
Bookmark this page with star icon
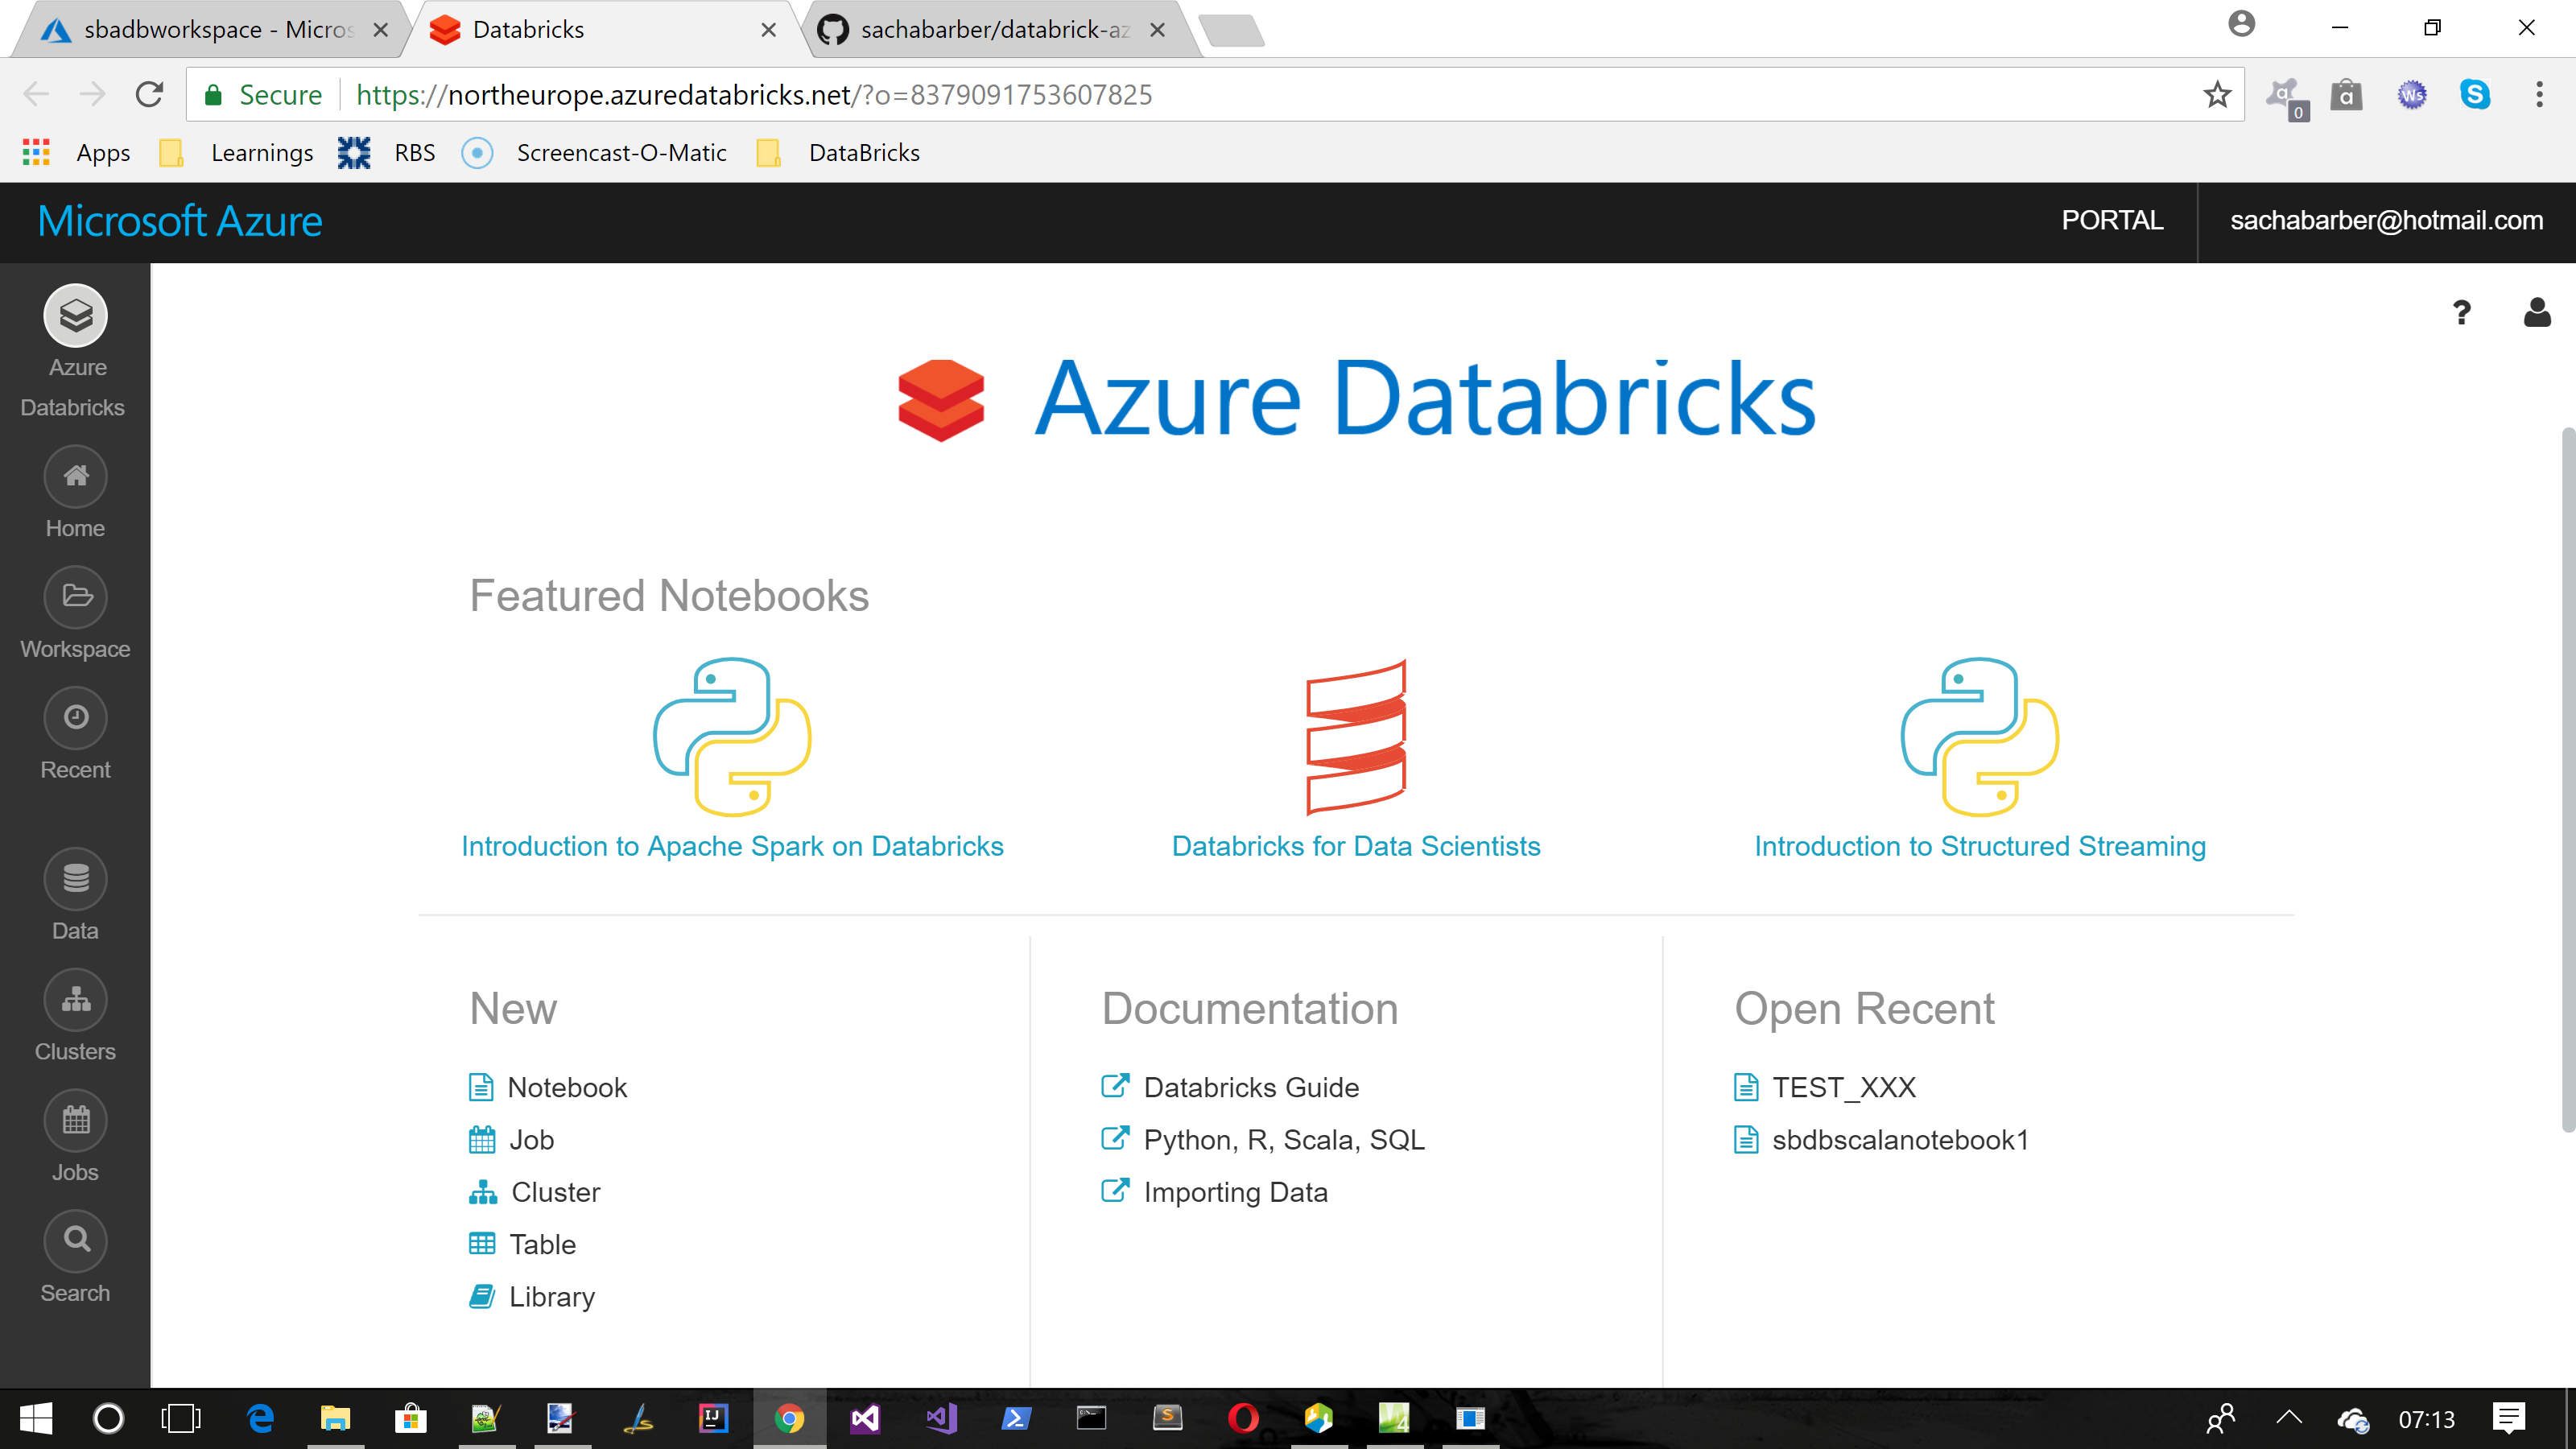pos(2217,94)
